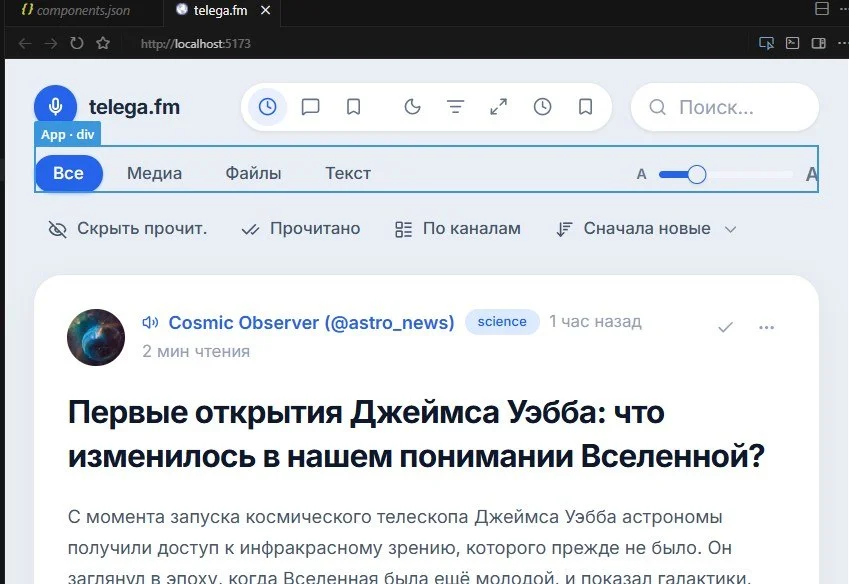
Task: Click the clock icon next to expand arrows
Action: pyautogui.click(x=542, y=107)
